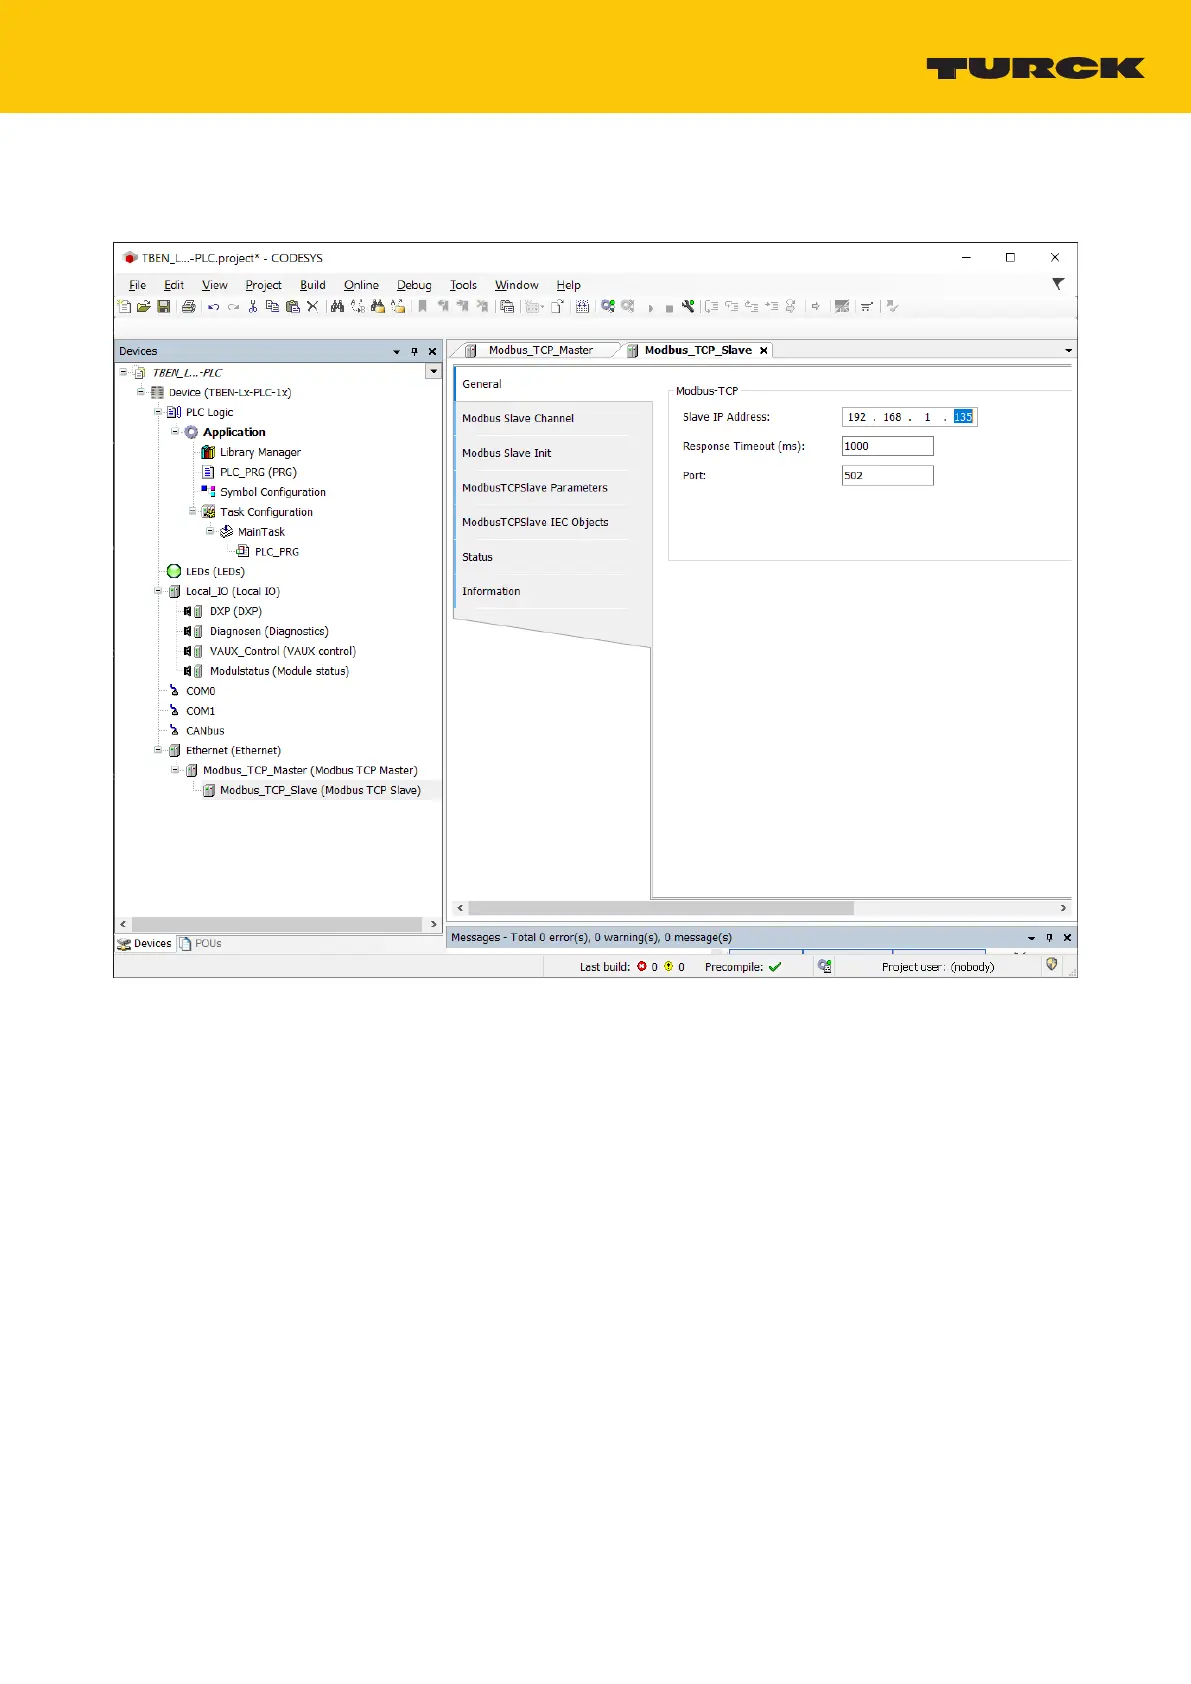Select PLC_PRG (PRG) in the tree
The image size is (1191, 1684).
pyautogui.click(x=258, y=472)
